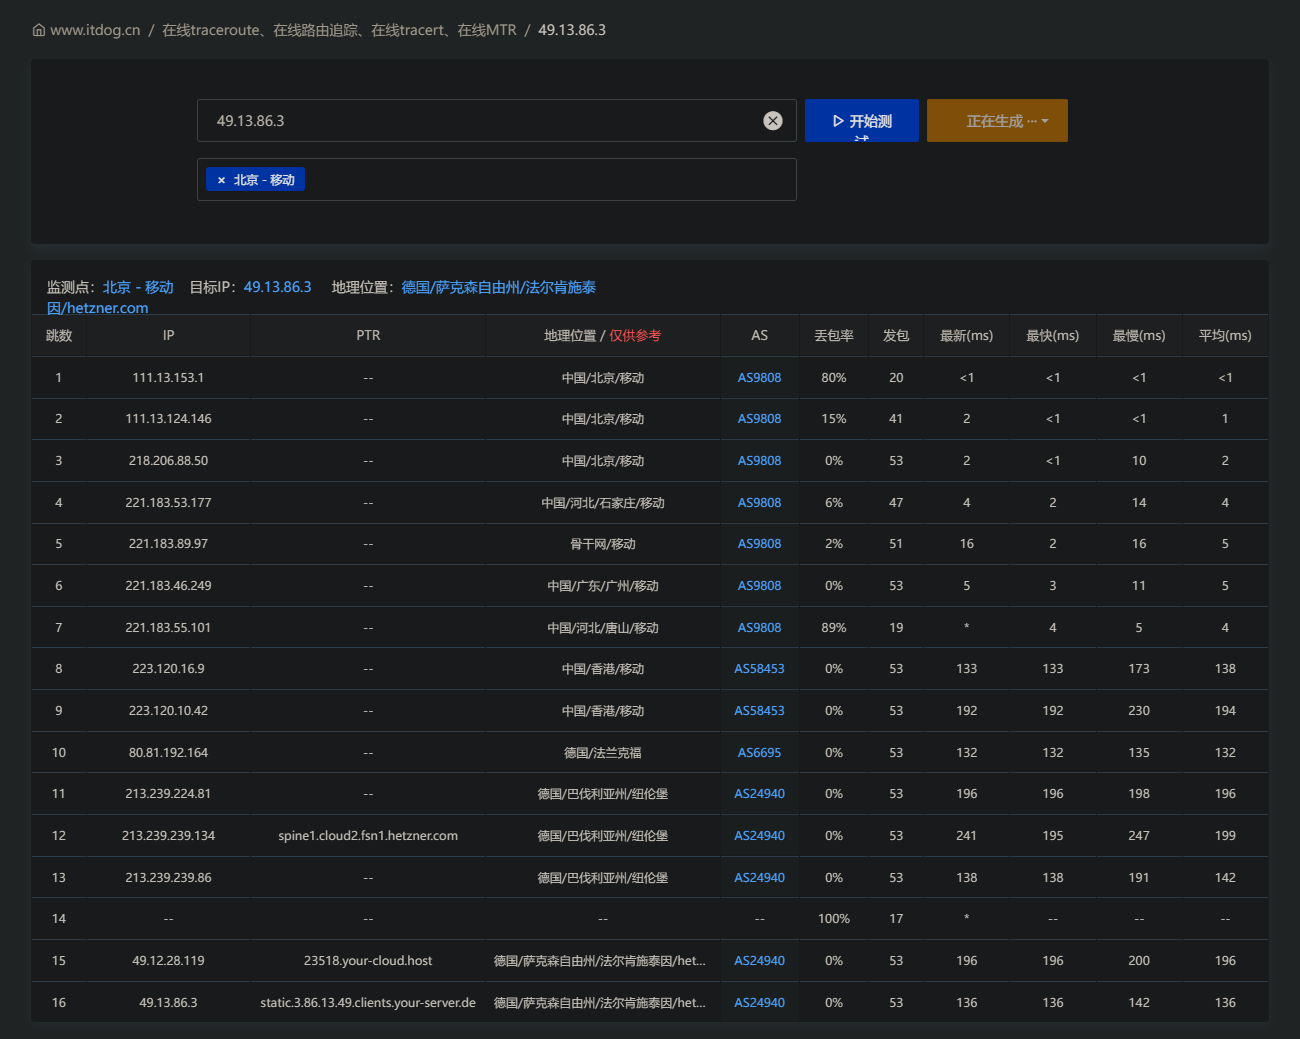Open the traceroute breadcrumb link
Viewport: 1300px width, 1039px height.
(x=339, y=30)
